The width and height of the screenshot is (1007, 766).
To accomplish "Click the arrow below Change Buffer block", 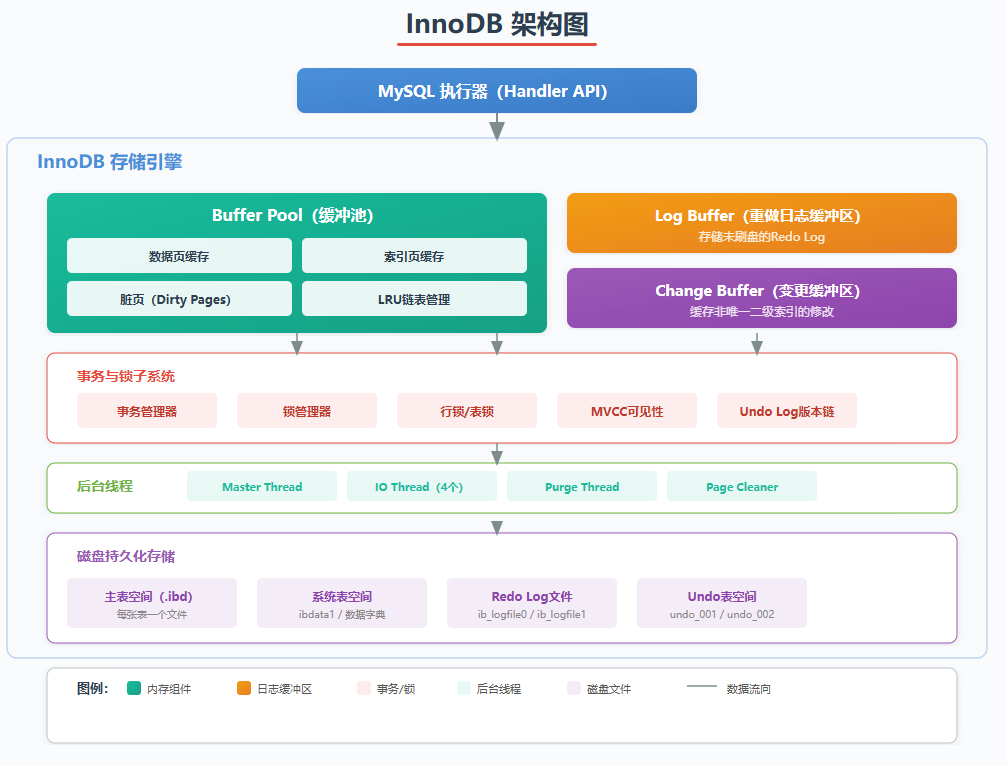I will coord(757,344).
